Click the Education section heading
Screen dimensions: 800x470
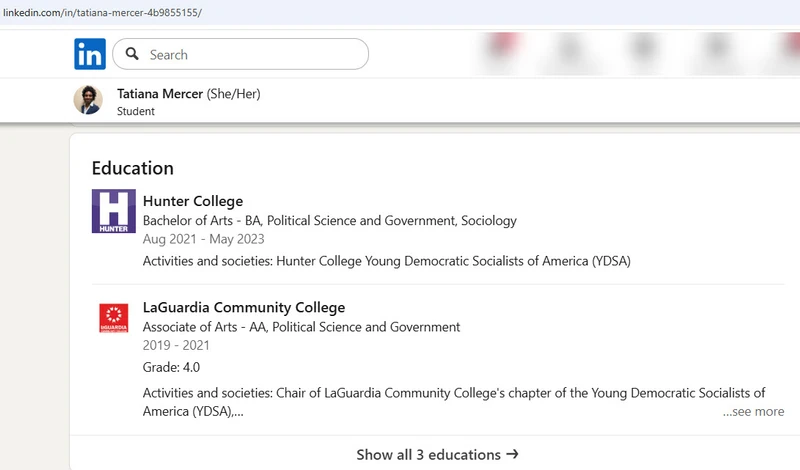(133, 168)
